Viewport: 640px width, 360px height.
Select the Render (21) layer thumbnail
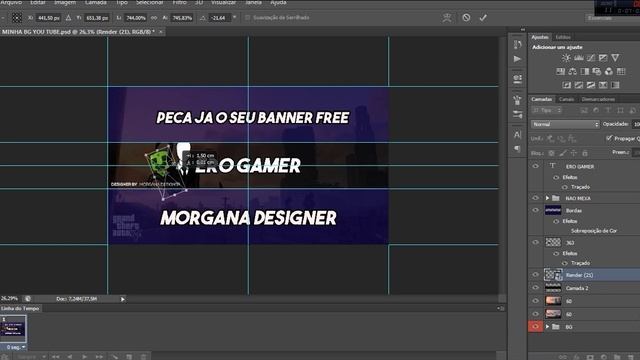click(553, 275)
